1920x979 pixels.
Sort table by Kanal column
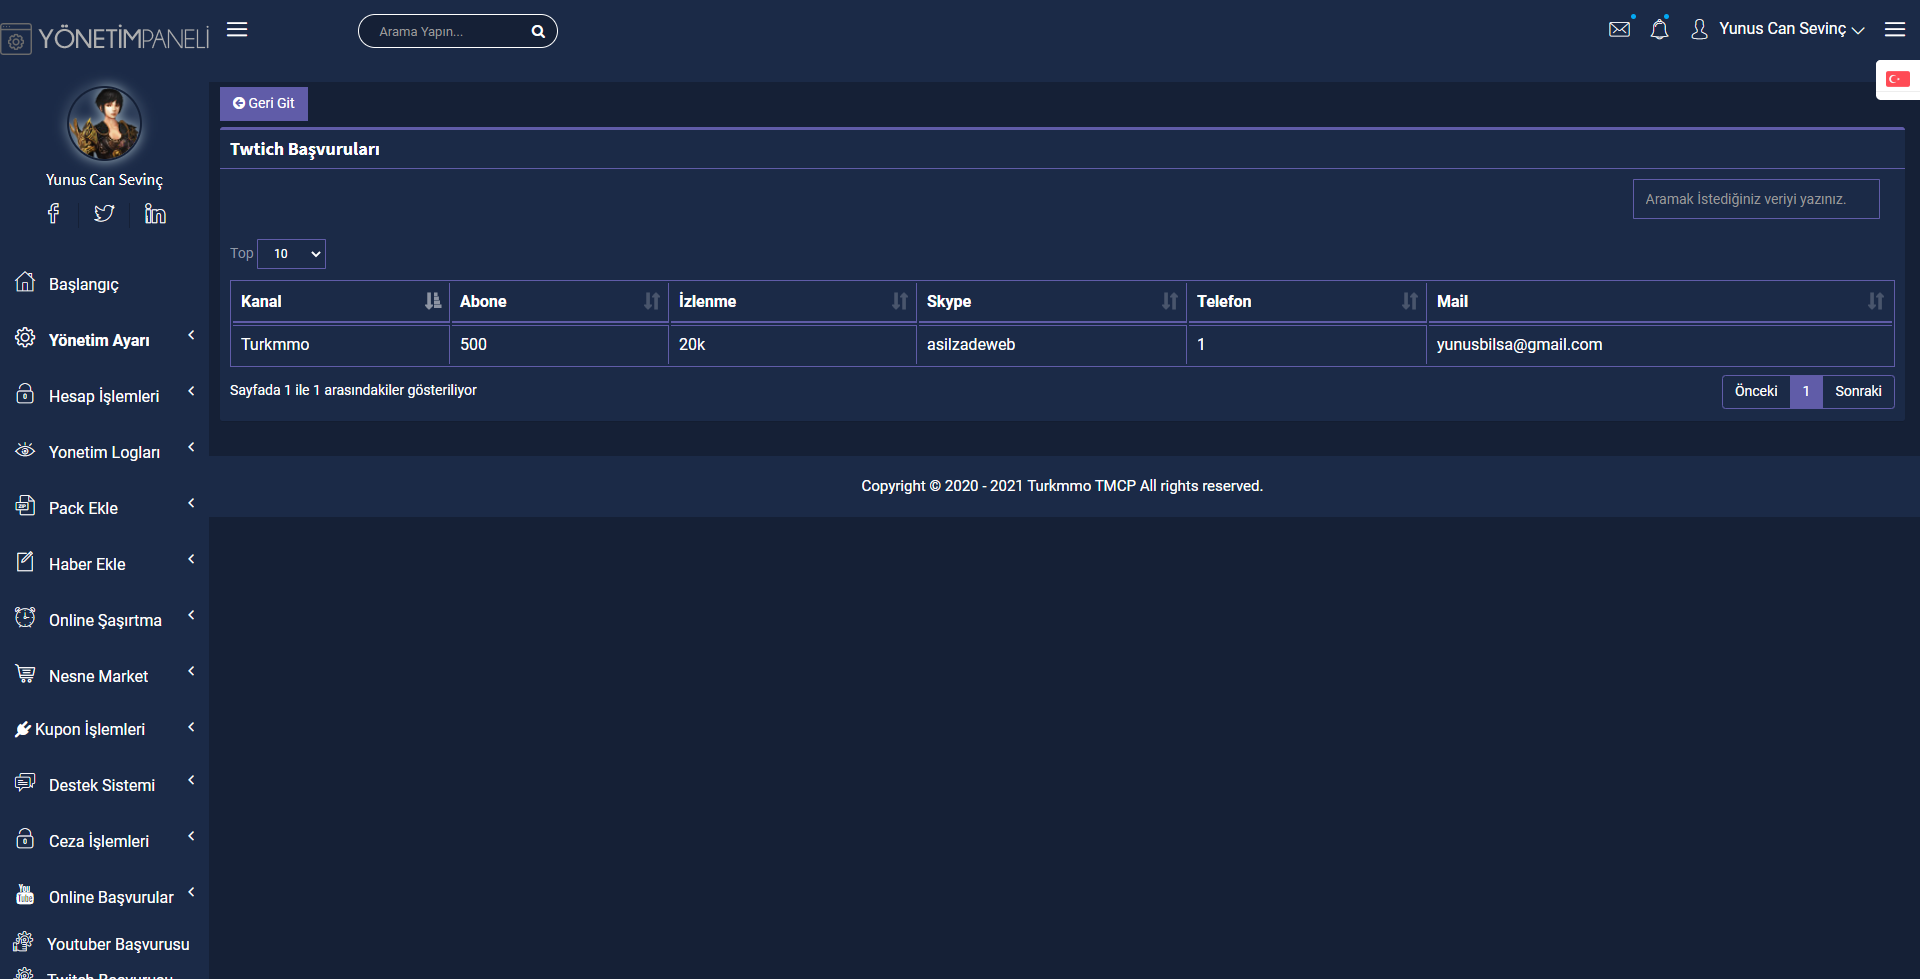[340, 301]
